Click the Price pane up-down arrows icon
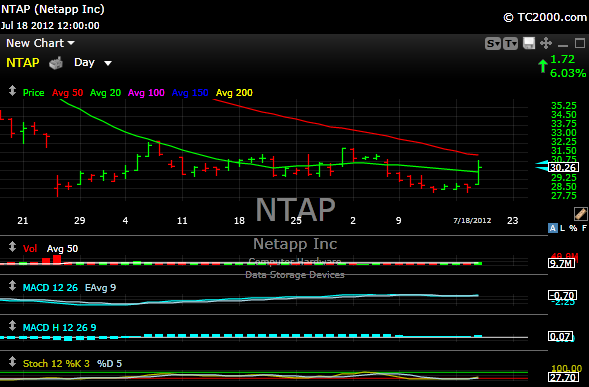Image resolution: width=589 pixels, height=387 pixels. coord(12,91)
